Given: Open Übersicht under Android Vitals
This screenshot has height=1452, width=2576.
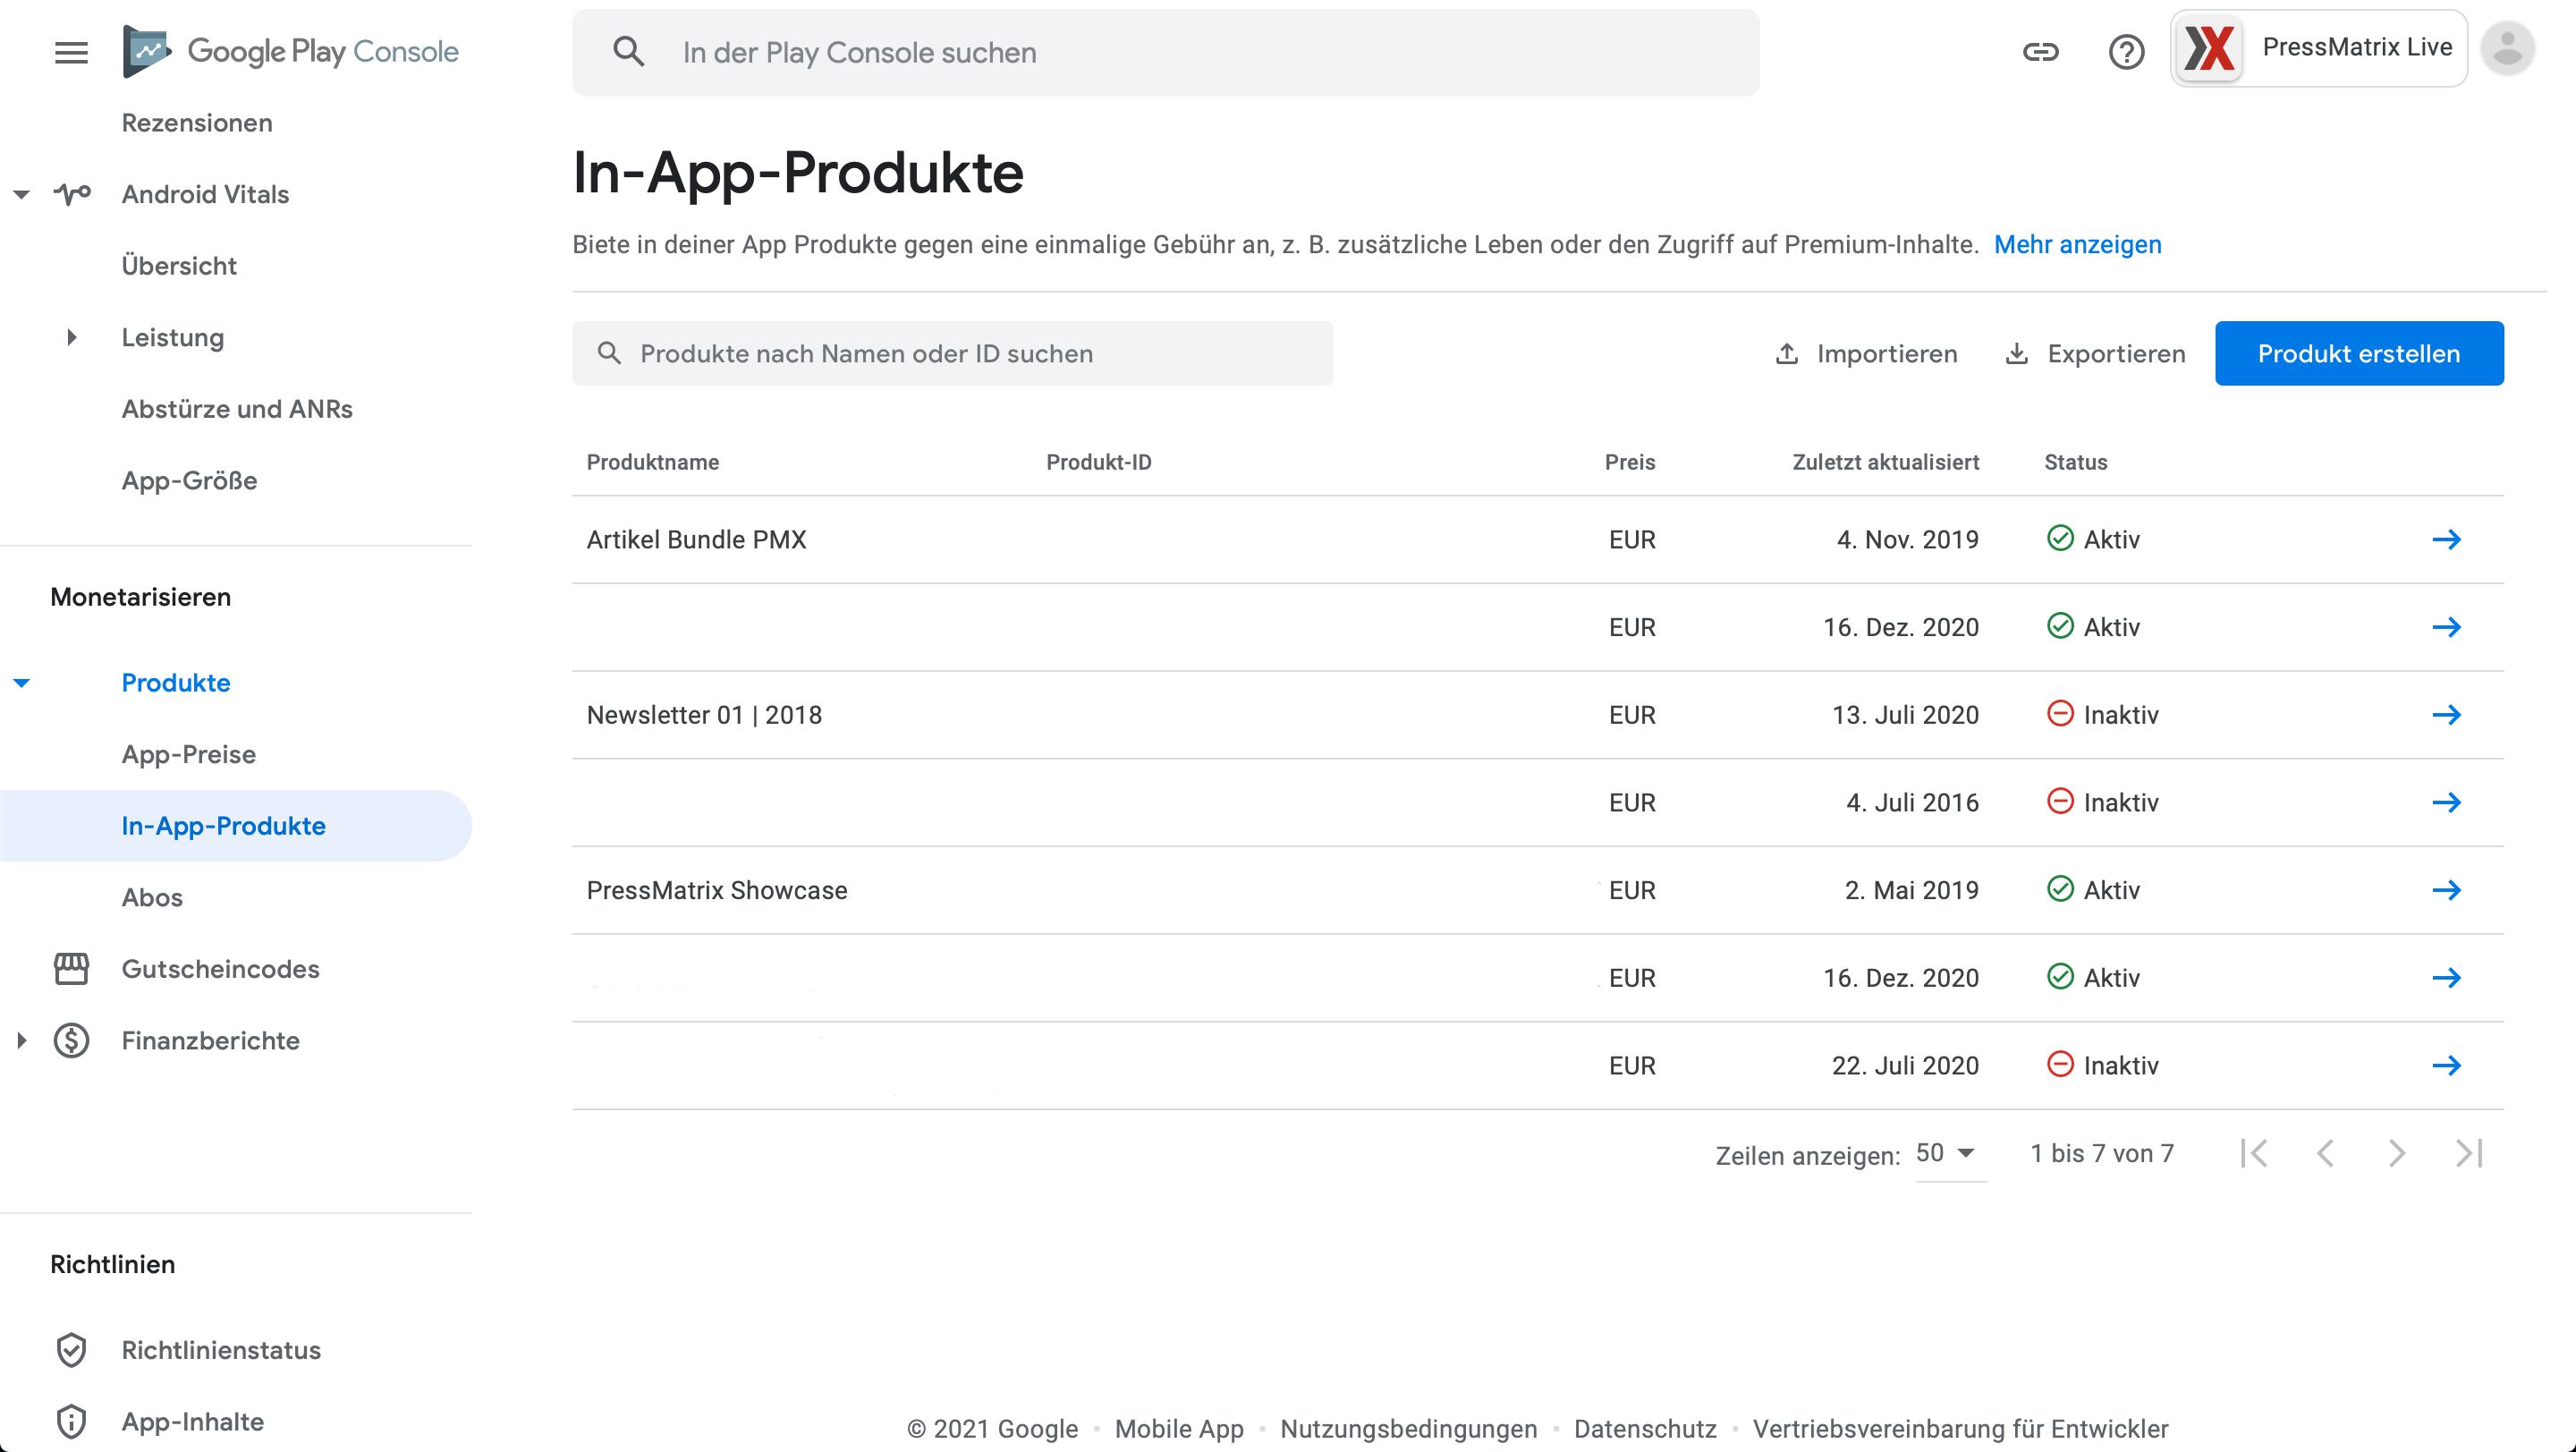Looking at the screenshot, I should (x=179, y=266).
